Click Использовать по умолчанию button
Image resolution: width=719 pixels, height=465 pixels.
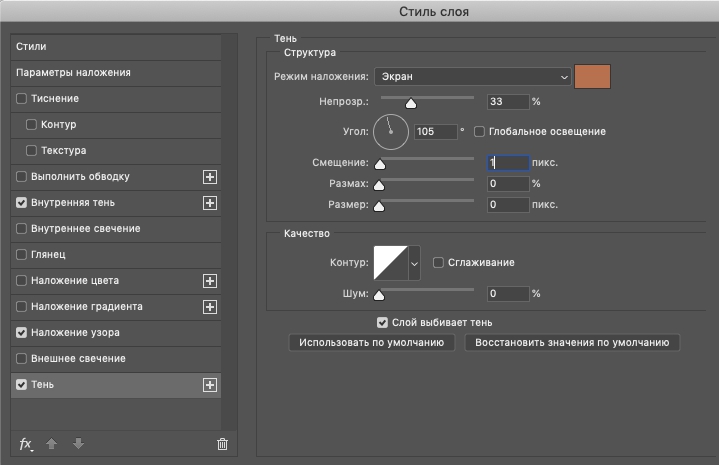[x=371, y=343]
